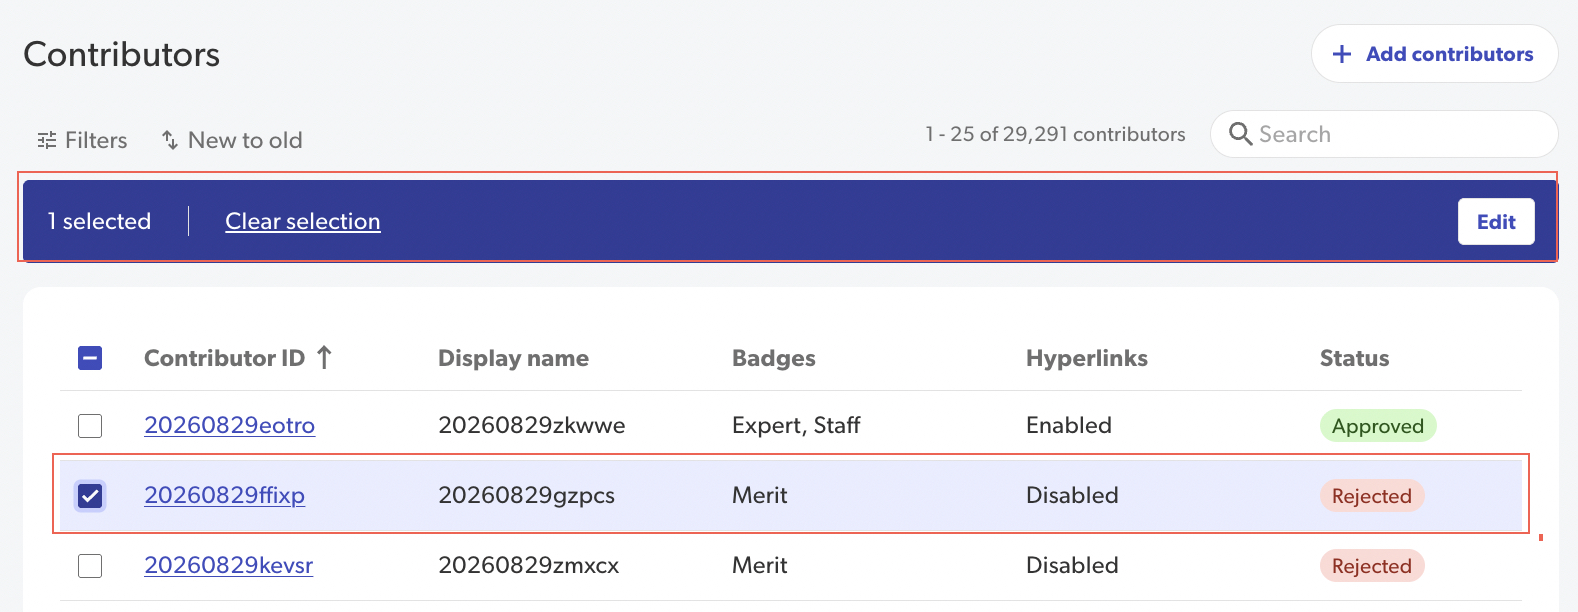Image resolution: width=1578 pixels, height=612 pixels.
Task: Click the Approved status badge
Action: [1378, 426]
